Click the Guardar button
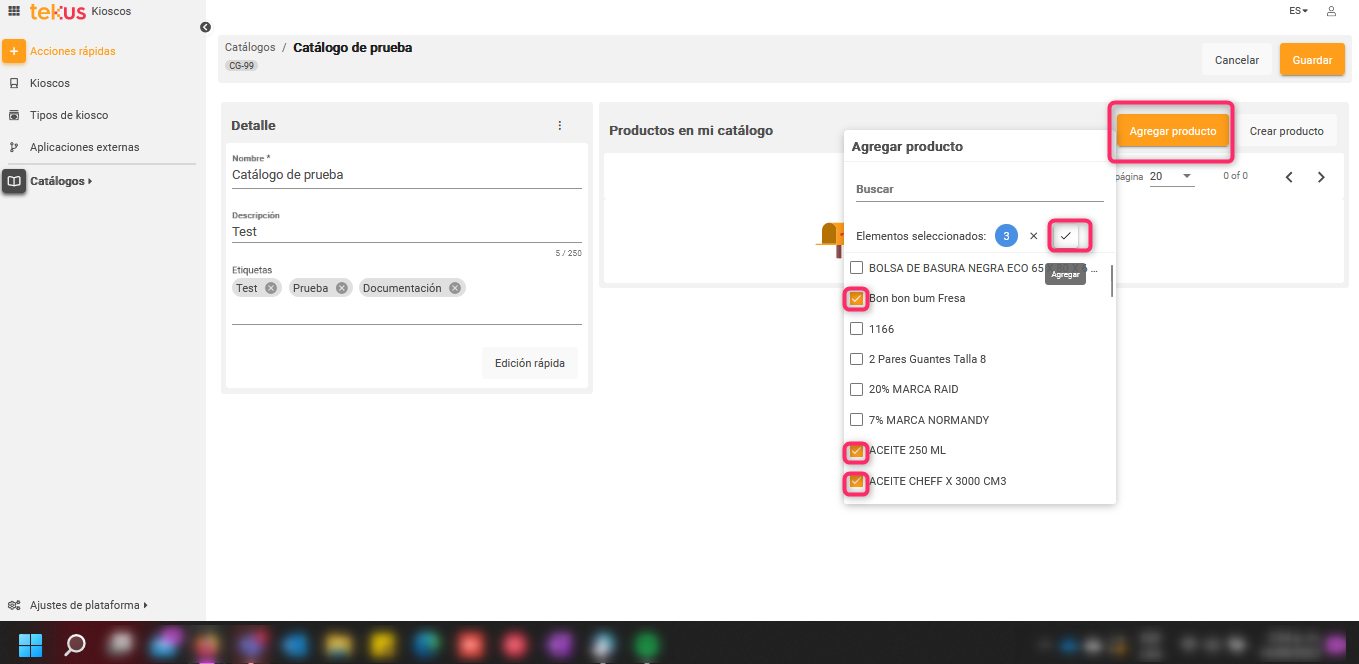The width and height of the screenshot is (1359, 664). [1311, 60]
